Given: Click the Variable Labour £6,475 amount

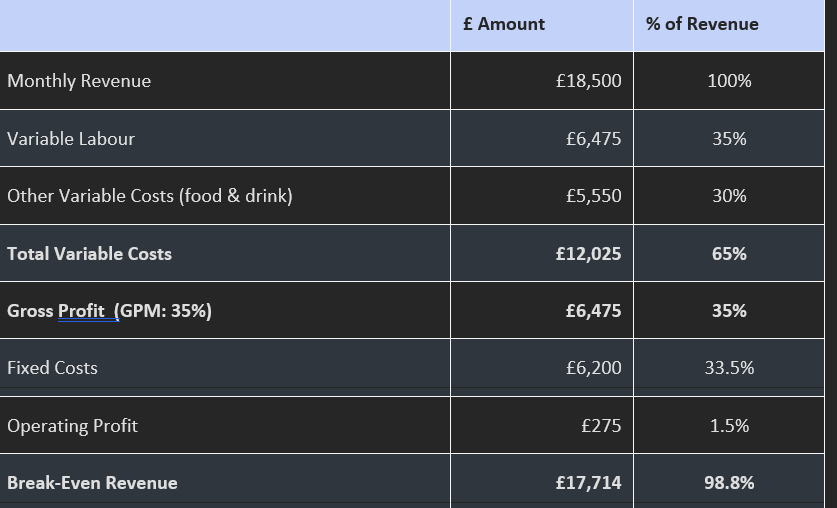Looking at the screenshot, I should (x=594, y=139).
